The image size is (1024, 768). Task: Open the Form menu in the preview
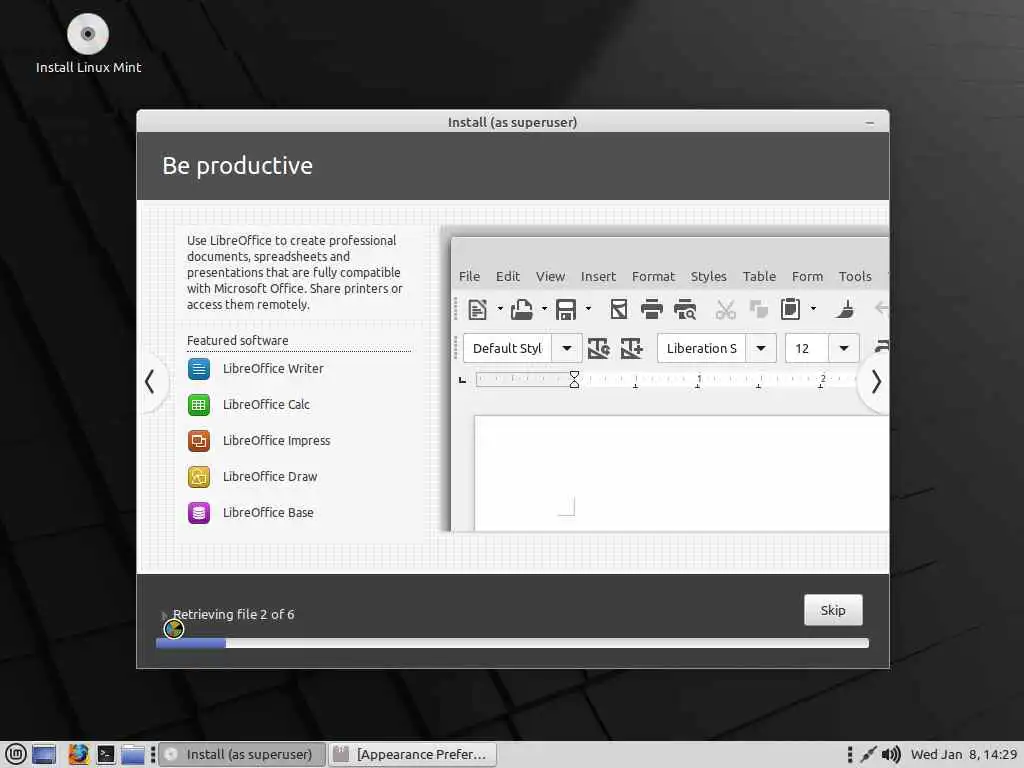click(807, 276)
